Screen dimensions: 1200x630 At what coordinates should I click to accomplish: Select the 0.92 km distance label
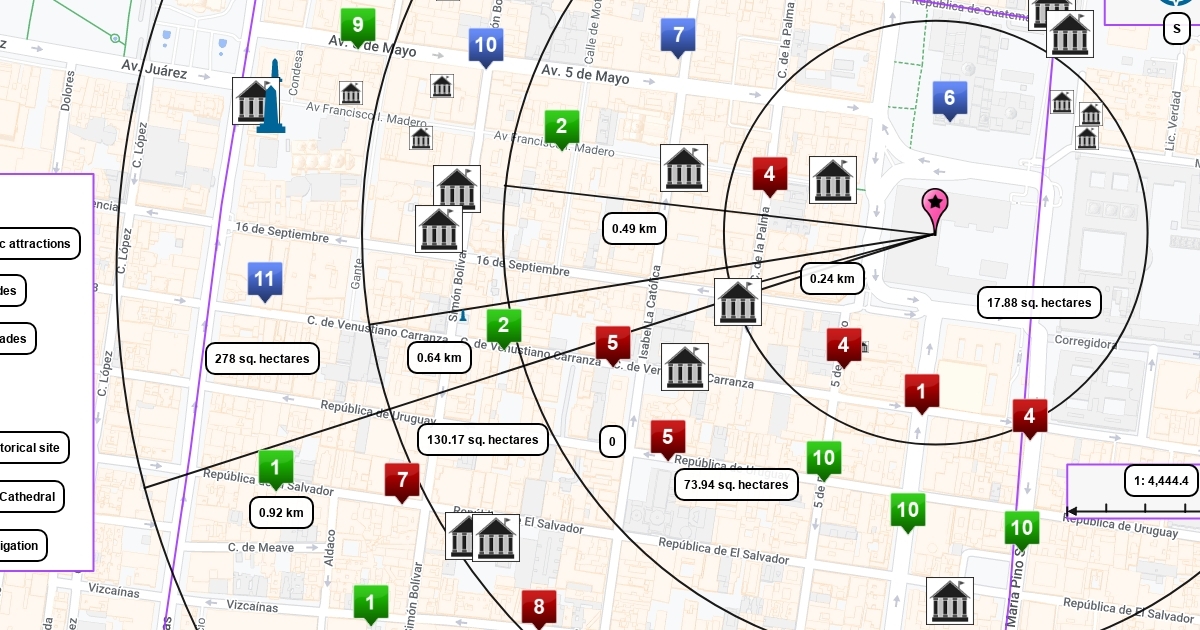point(281,513)
